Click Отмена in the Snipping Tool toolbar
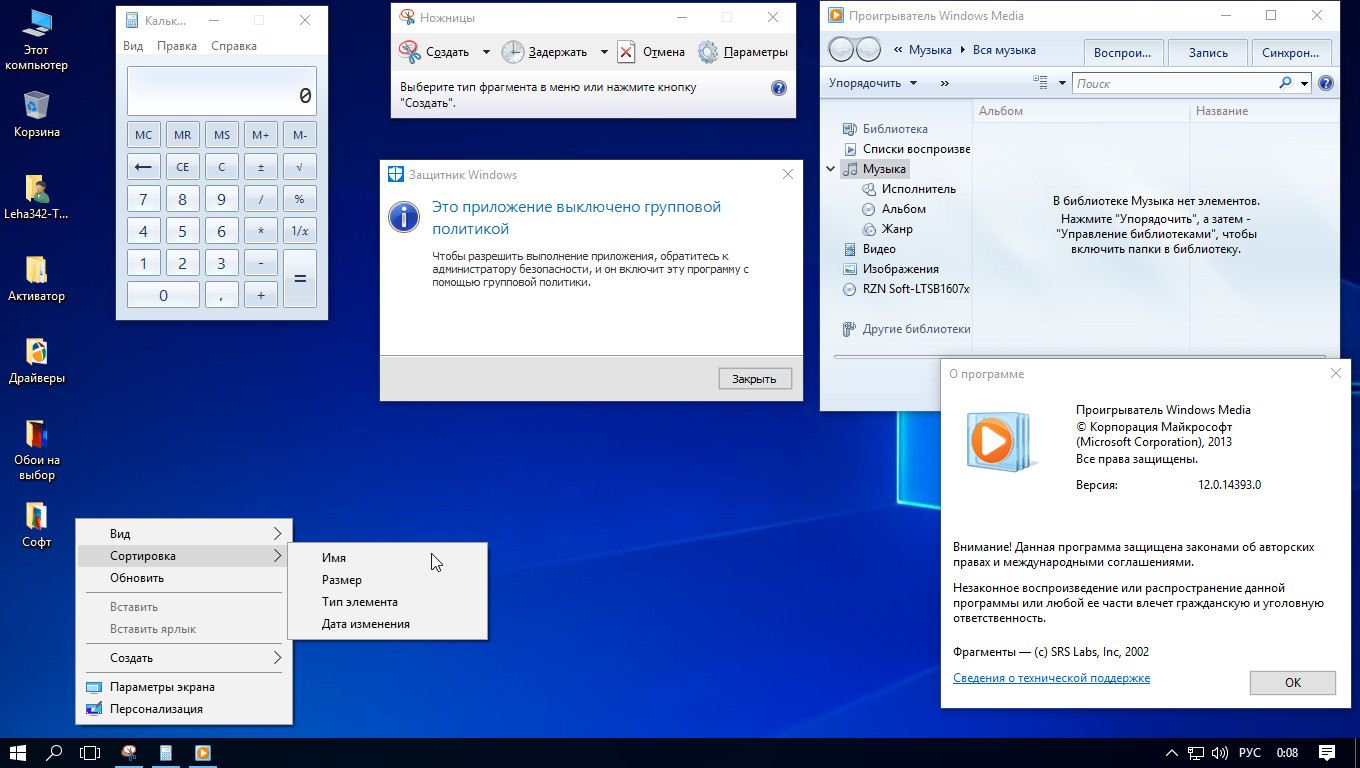This screenshot has height=768, width=1360. tap(651, 52)
